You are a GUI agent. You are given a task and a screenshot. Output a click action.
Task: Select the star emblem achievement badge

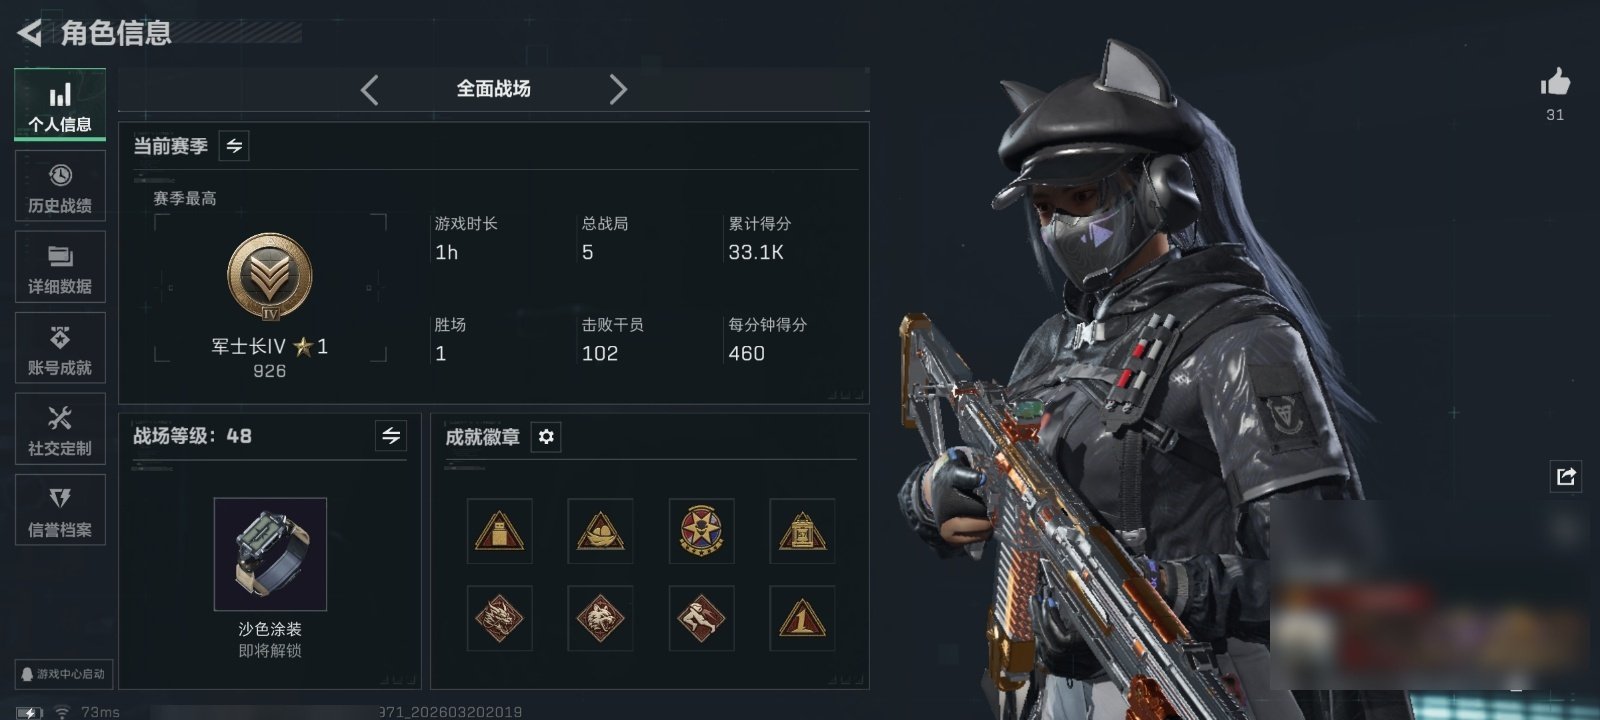point(701,531)
